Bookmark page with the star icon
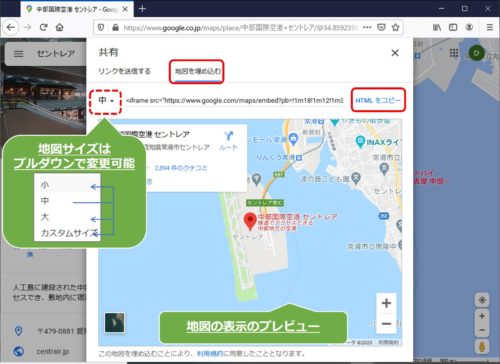Viewport: 500px width, 364px height. click(x=395, y=27)
